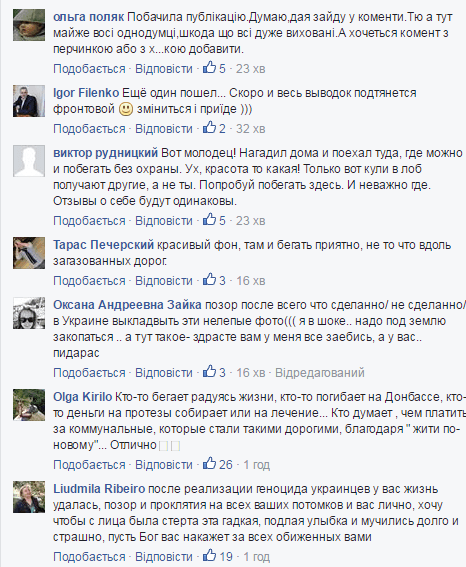
Task: Visit Тарас Печерский's profile name link
Action: coord(103,245)
